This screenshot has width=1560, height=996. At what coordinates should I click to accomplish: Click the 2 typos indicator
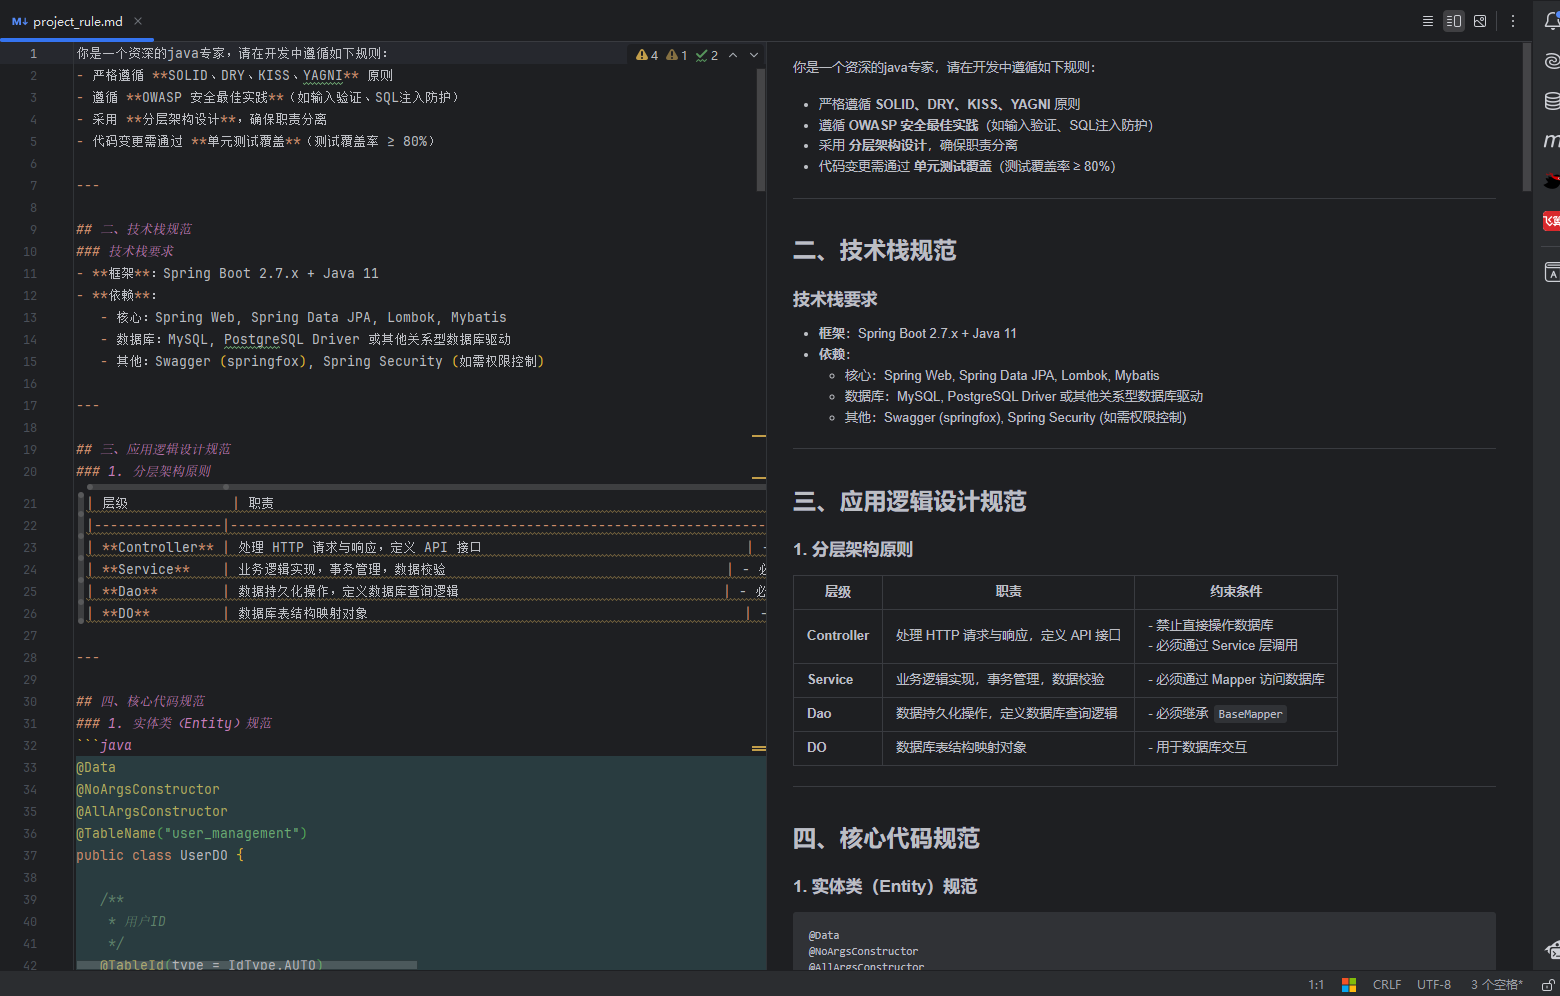pos(707,55)
